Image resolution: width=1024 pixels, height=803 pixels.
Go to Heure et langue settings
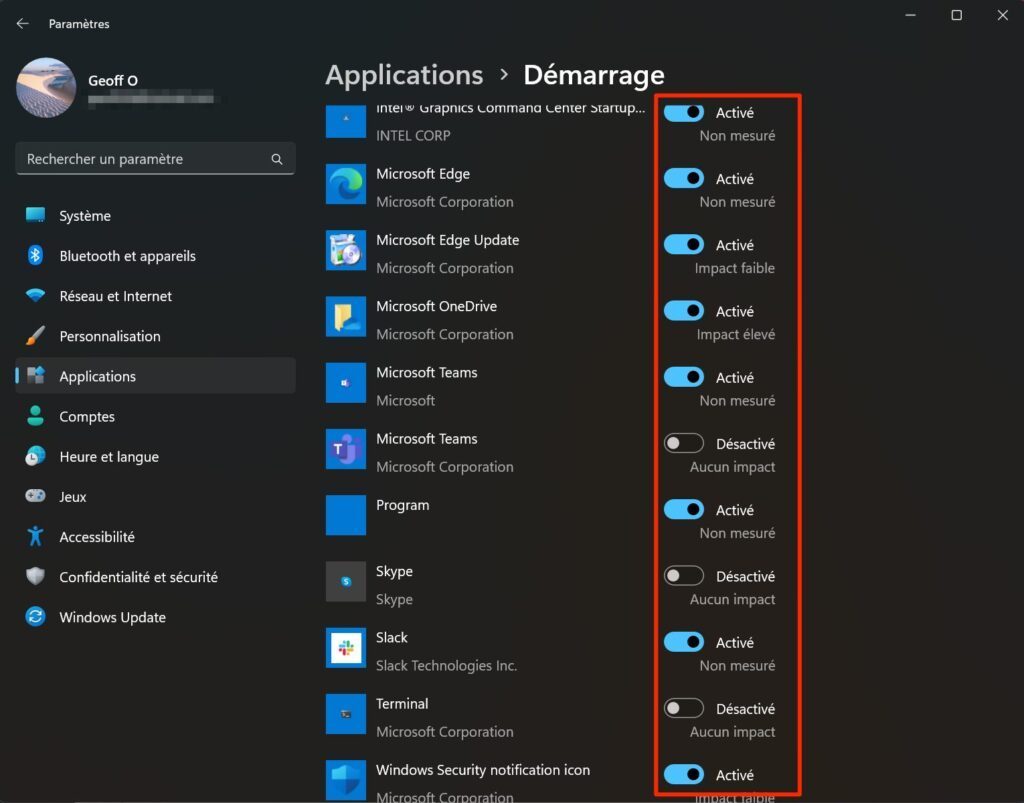point(155,456)
